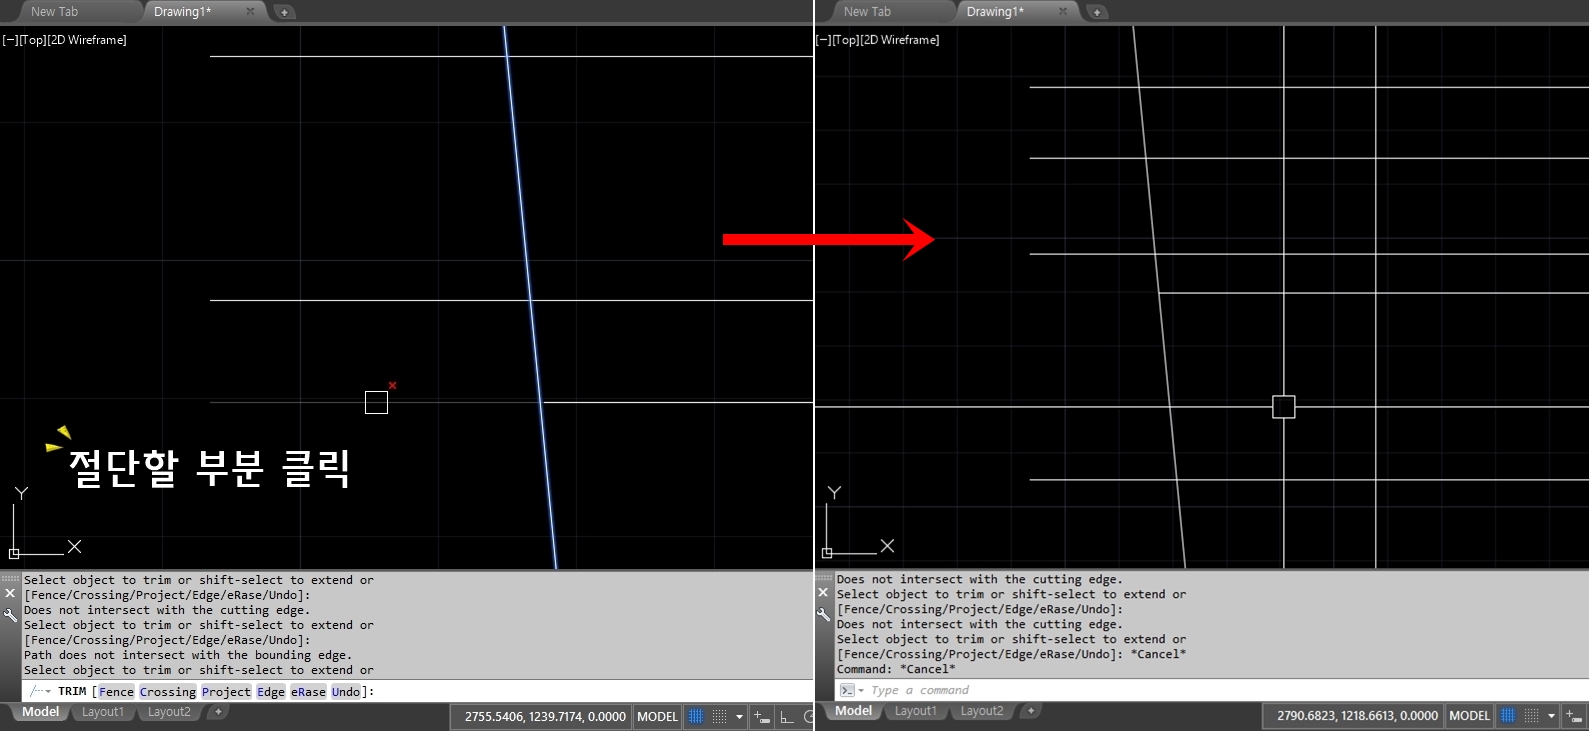This screenshot has width=1589, height=731.
Task: Open Layout2 tab in left window
Action: (169, 712)
